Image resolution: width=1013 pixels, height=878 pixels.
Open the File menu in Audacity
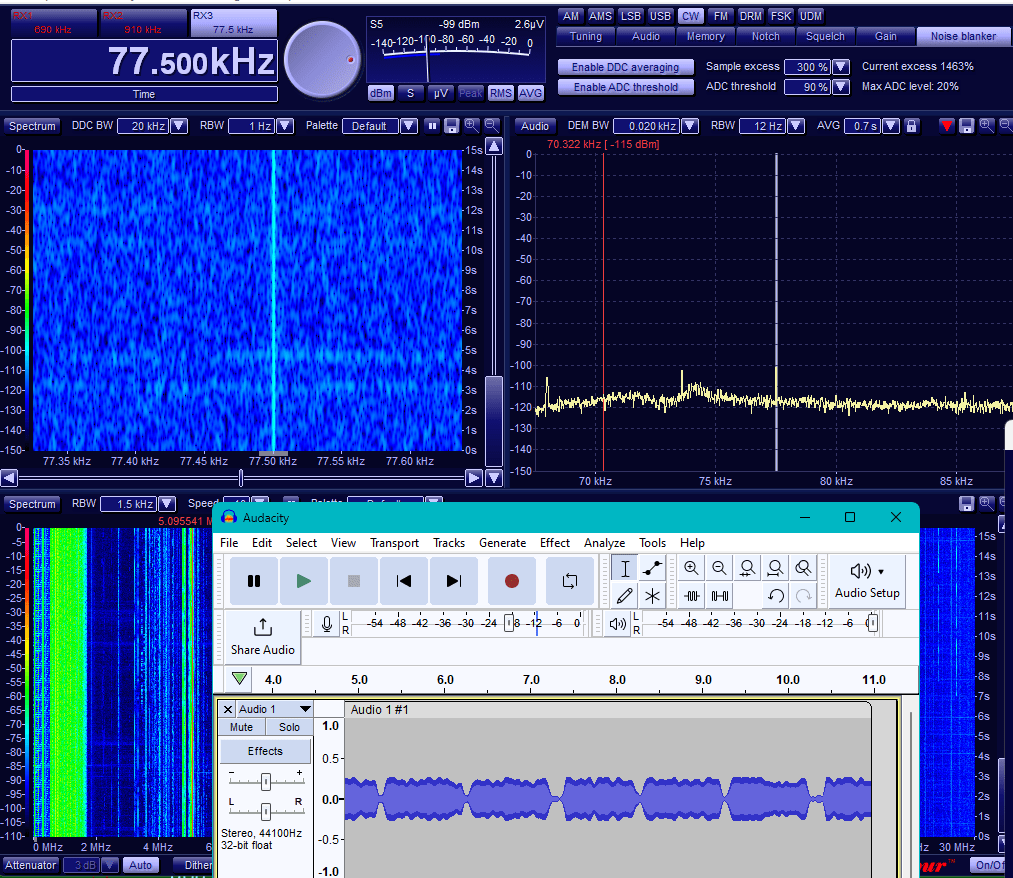point(229,543)
